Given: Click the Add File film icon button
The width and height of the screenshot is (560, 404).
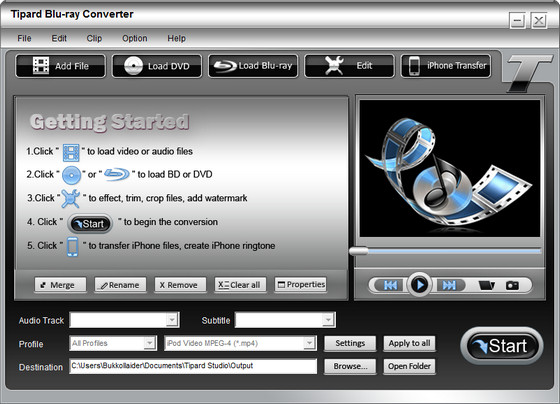Looking at the screenshot, I should tap(61, 66).
